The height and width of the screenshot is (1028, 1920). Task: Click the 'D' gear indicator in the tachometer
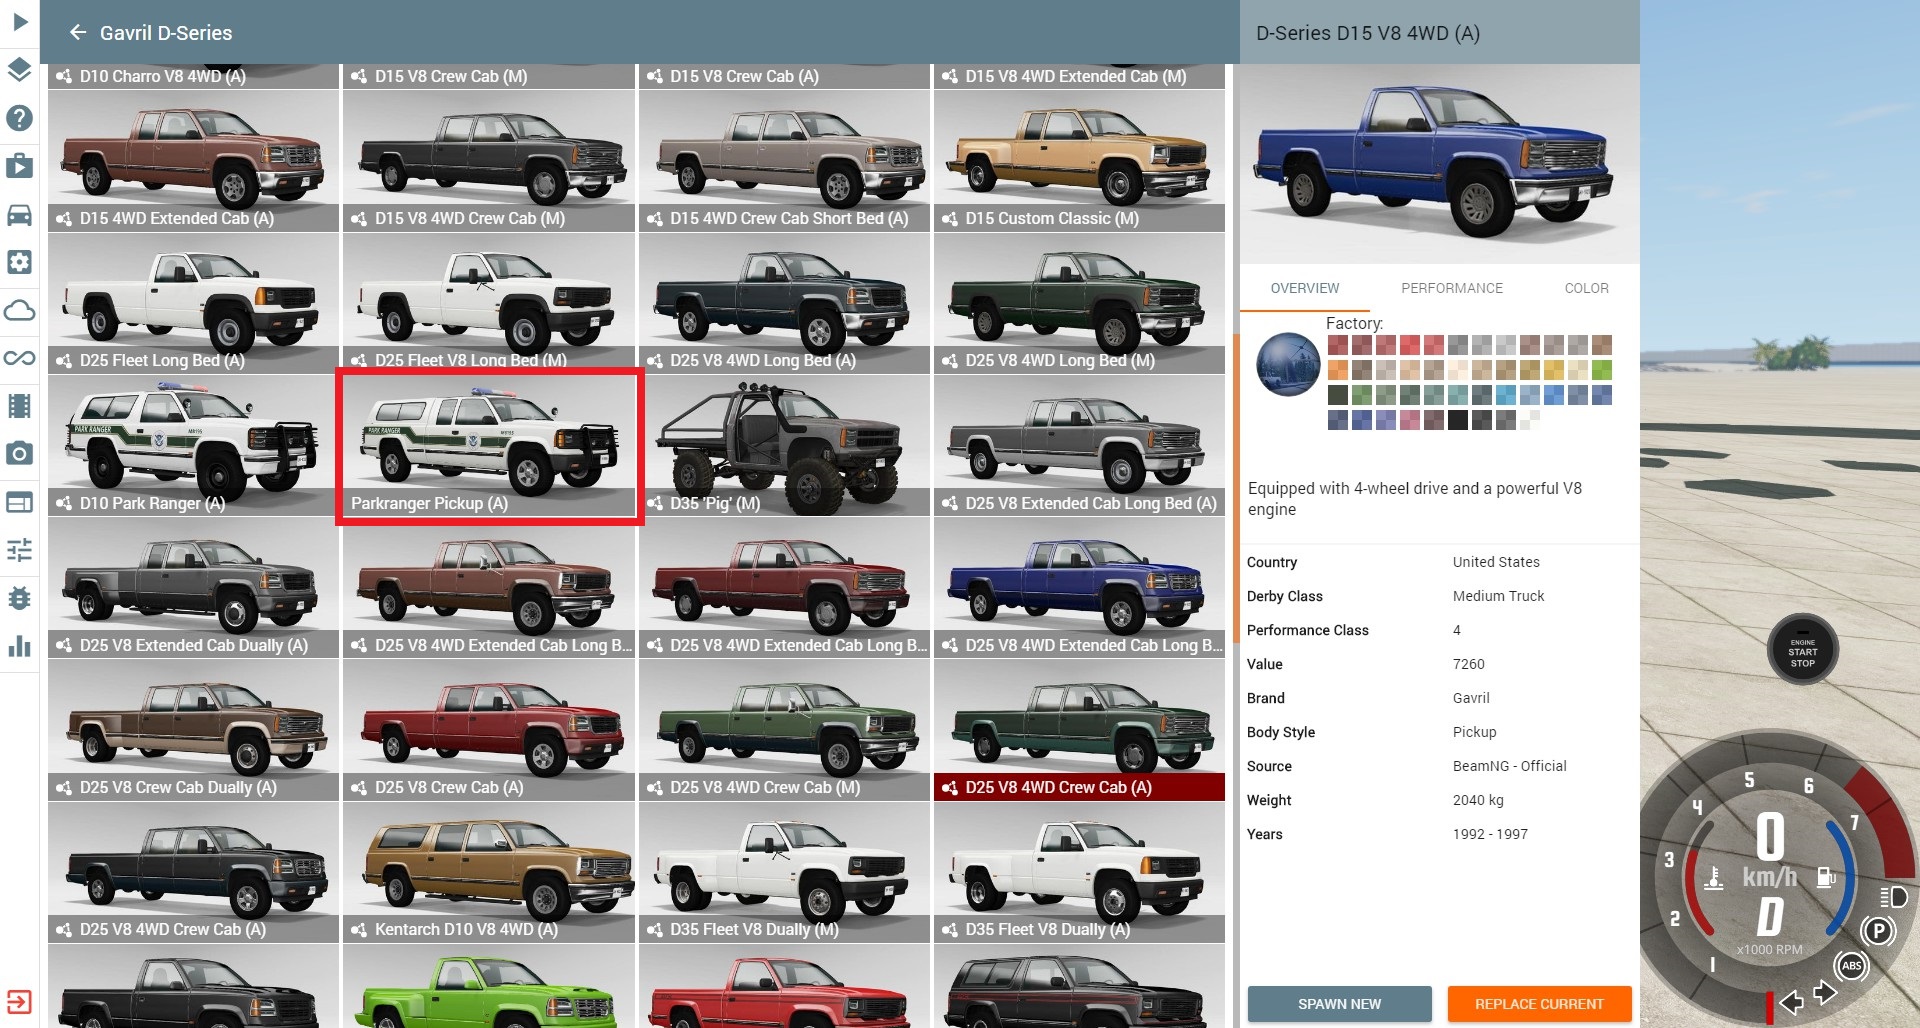[1770, 916]
